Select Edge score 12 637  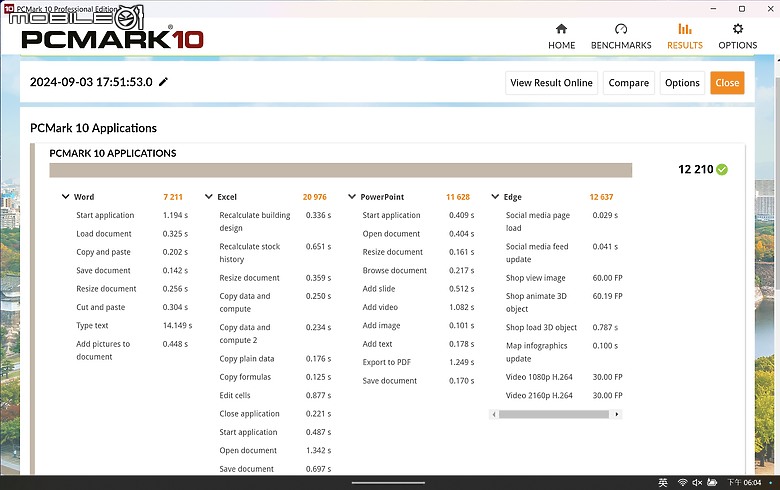(601, 197)
